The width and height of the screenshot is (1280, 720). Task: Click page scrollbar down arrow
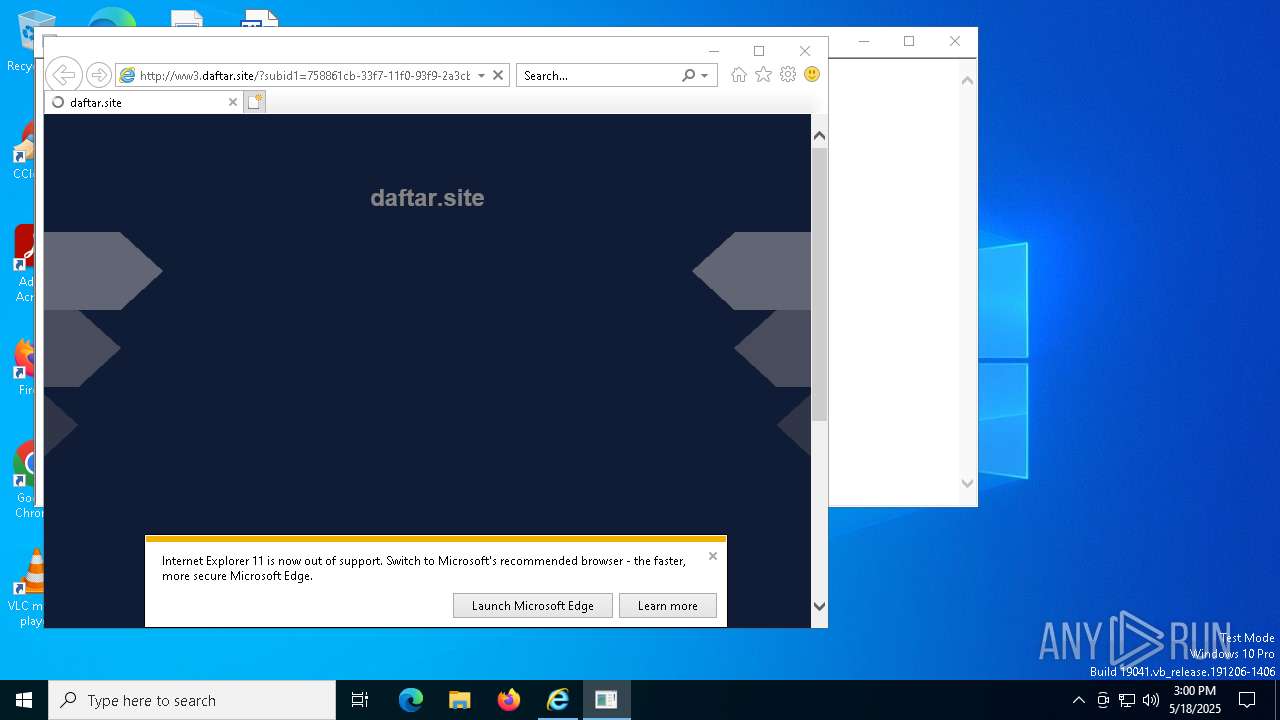click(x=819, y=606)
